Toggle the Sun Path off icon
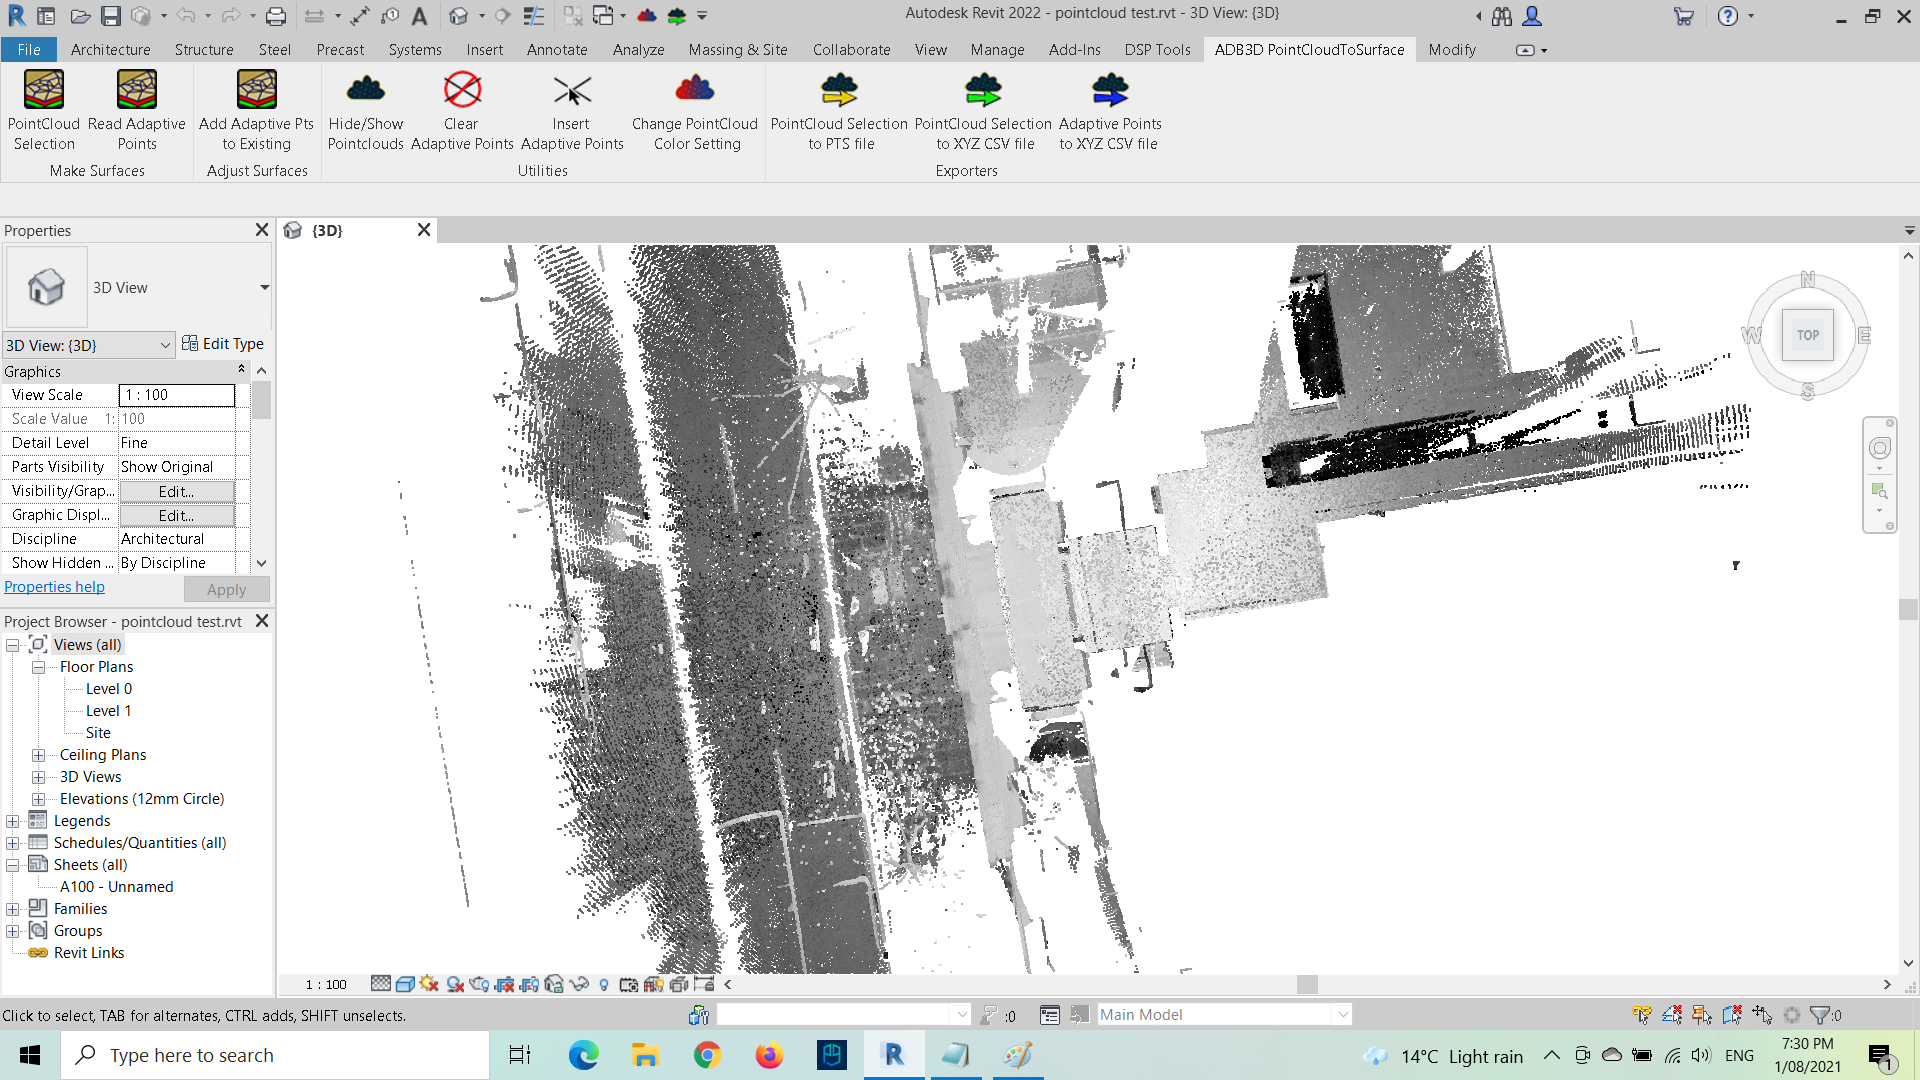1920x1080 pixels. (430, 984)
